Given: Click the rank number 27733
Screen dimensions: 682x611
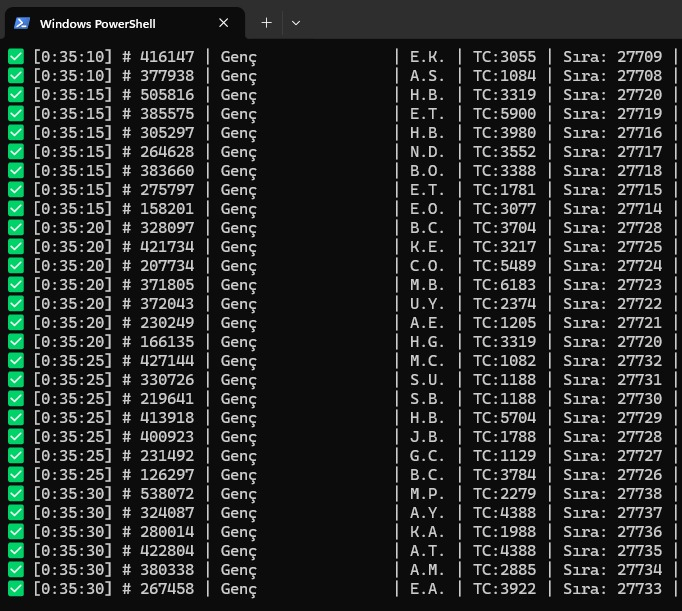Looking at the screenshot, I should [x=639, y=589].
